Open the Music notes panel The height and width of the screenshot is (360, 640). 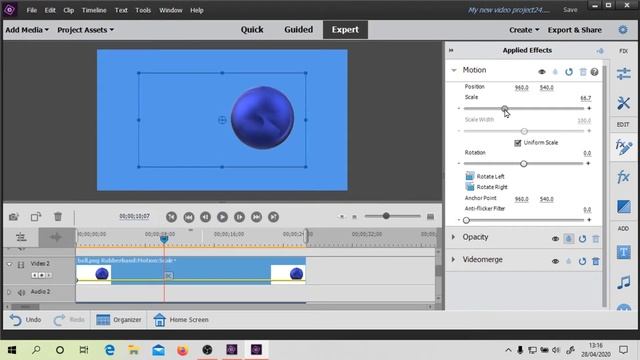pos(623,282)
